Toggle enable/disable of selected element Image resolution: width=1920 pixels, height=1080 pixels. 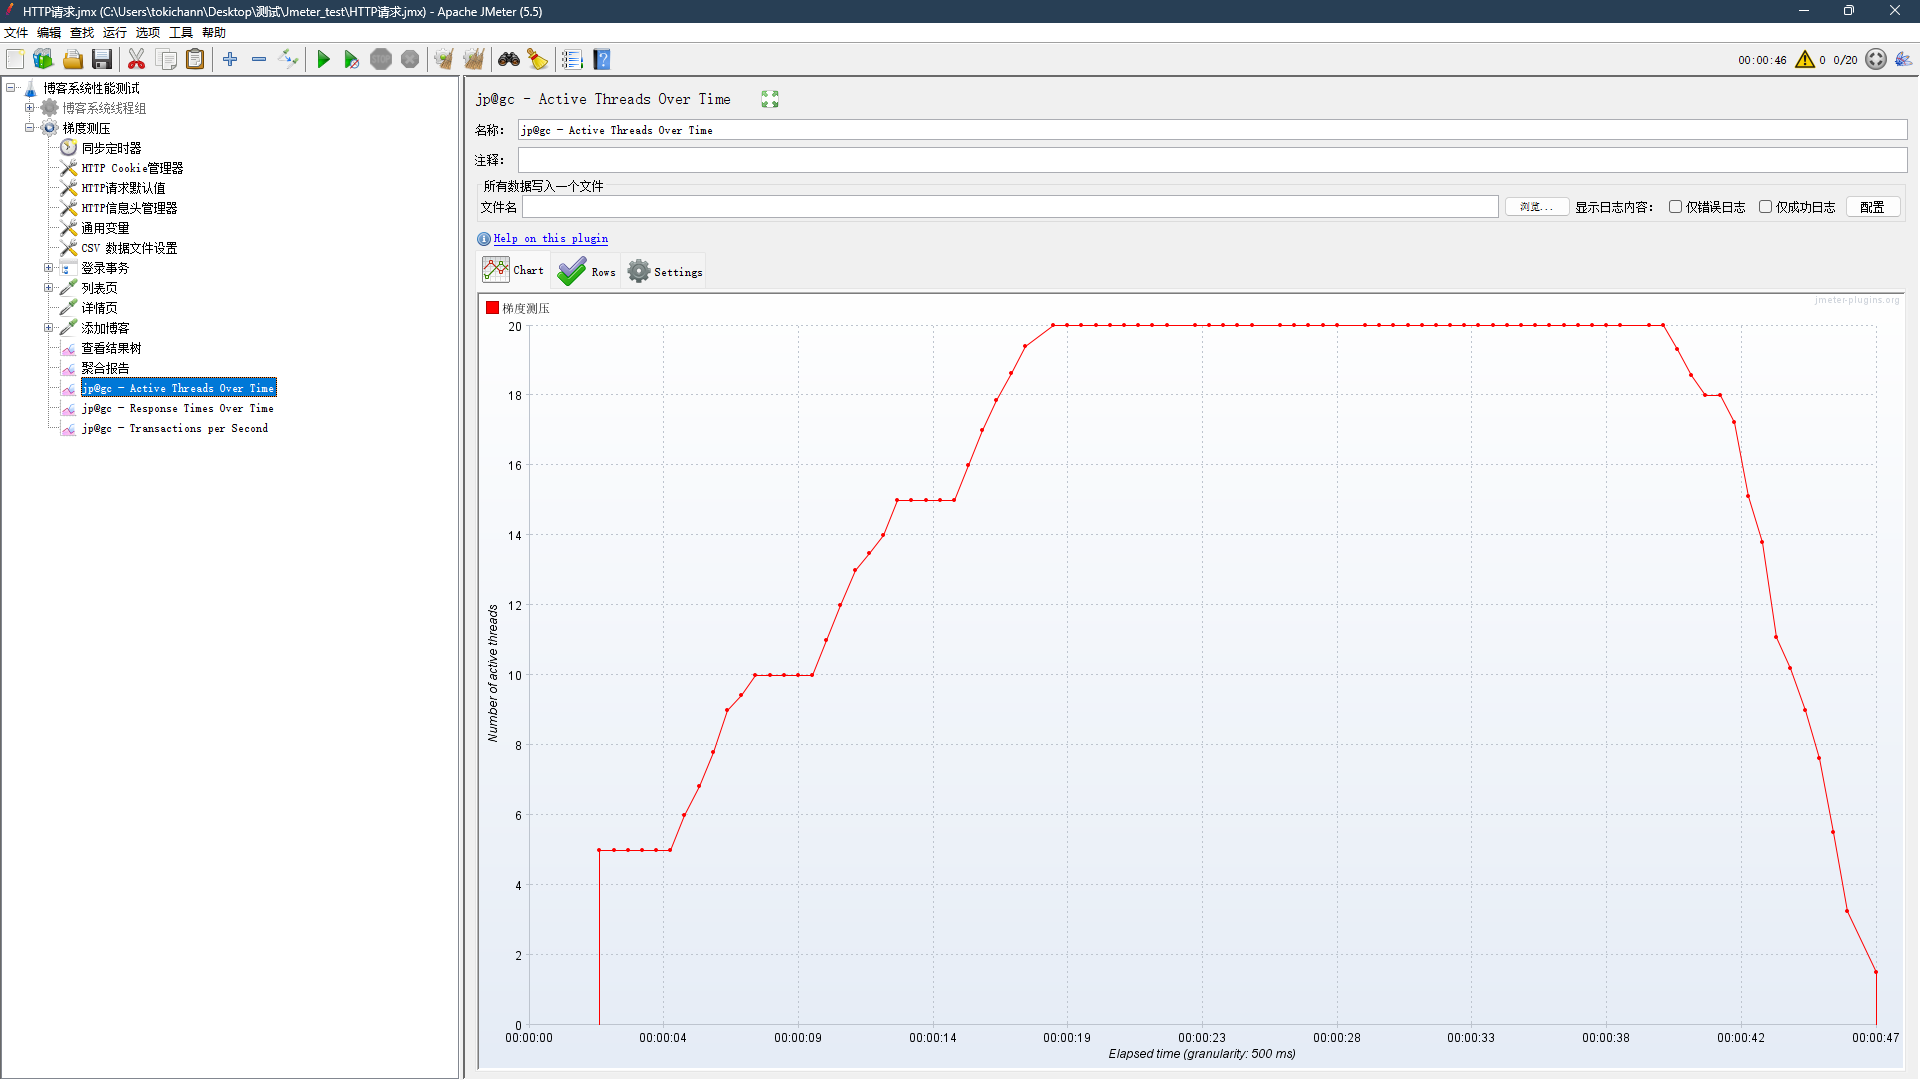(x=288, y=60)
